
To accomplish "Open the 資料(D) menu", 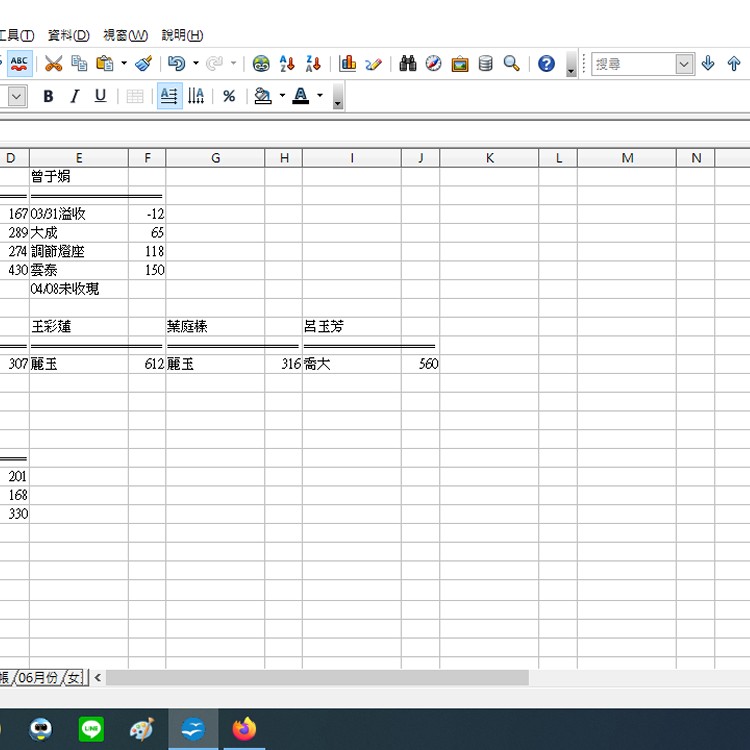I will click(x=68, y=35).
